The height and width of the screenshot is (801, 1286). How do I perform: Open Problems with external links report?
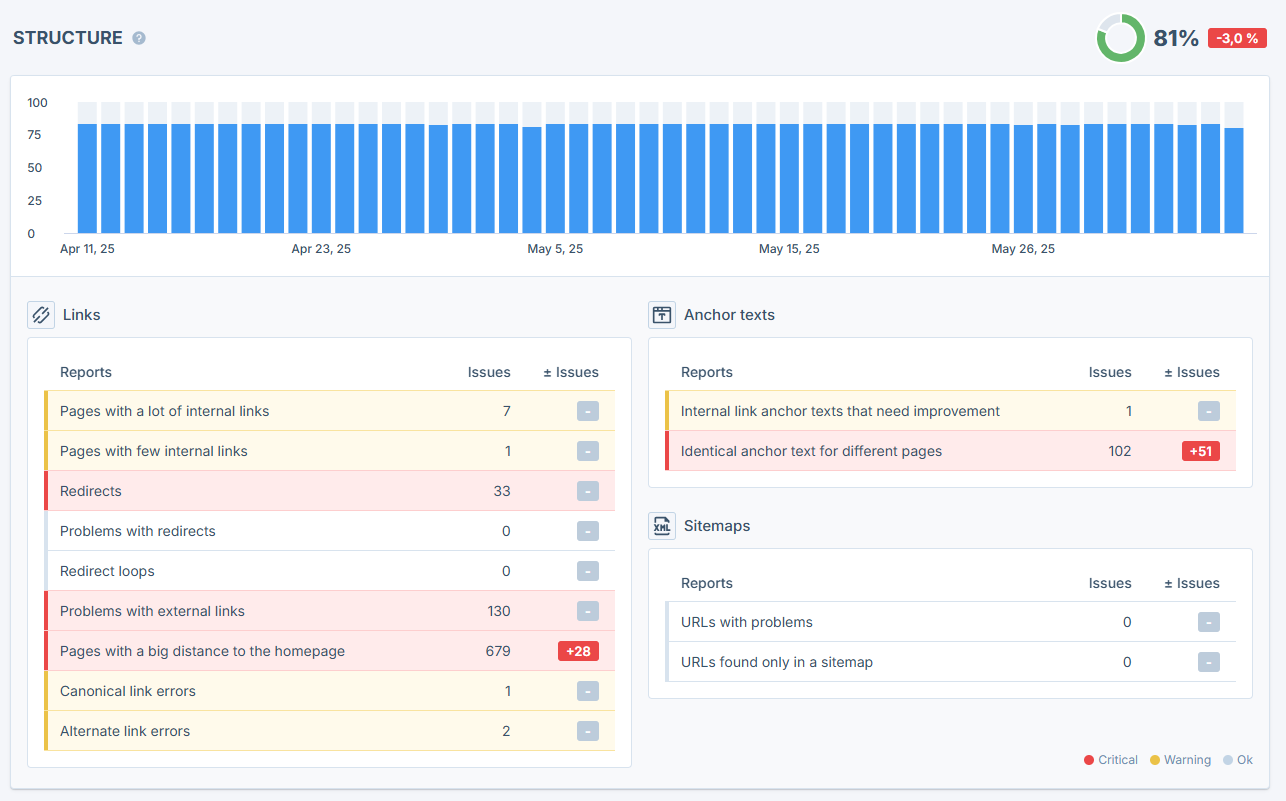click(x=330, y=611)
